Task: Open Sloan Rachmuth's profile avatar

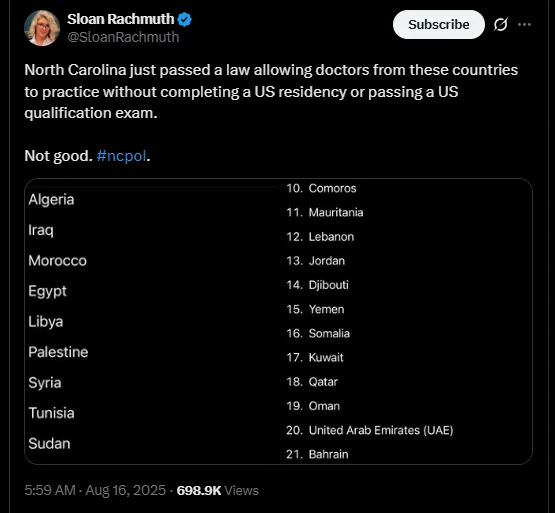Action: click(42, 28)
